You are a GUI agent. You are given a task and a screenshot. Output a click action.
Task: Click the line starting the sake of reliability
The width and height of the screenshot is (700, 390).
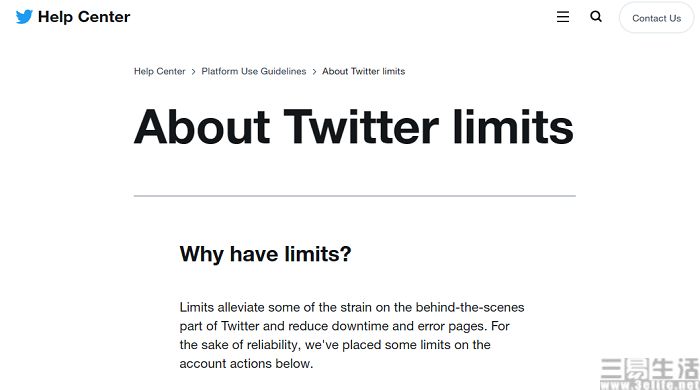(335, 345)
